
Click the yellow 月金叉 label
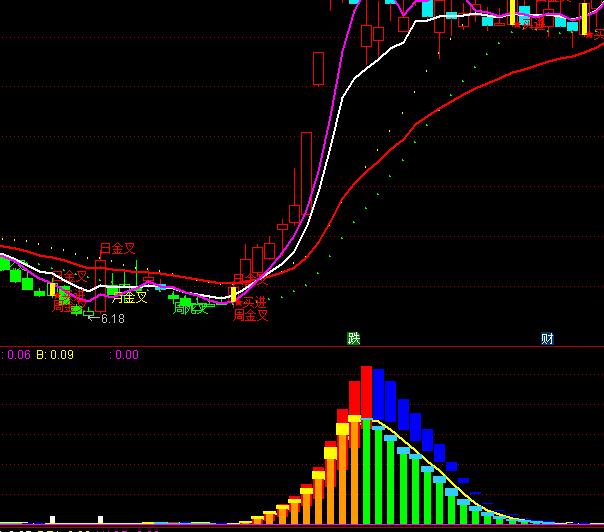[129, 296]
